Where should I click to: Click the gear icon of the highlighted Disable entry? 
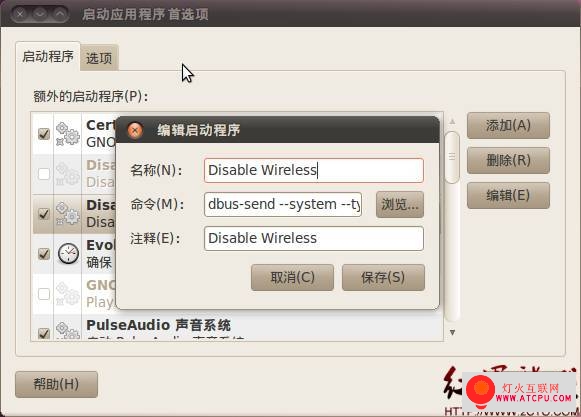point(67,214)
